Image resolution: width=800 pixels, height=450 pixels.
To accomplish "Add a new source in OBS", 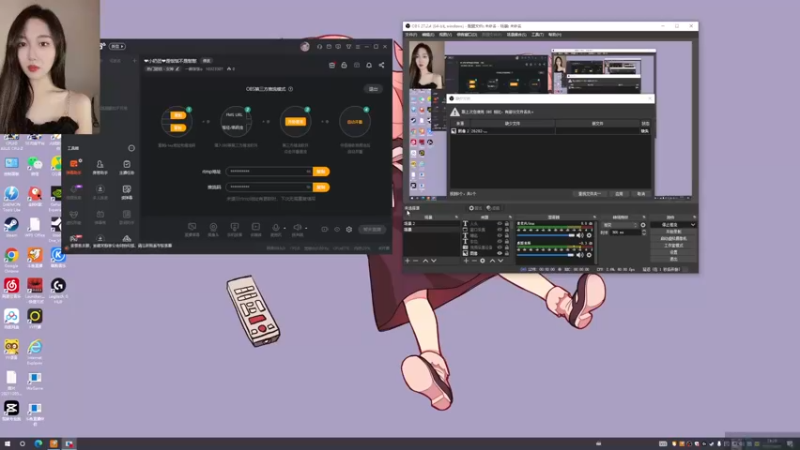I will coord(466,261).
